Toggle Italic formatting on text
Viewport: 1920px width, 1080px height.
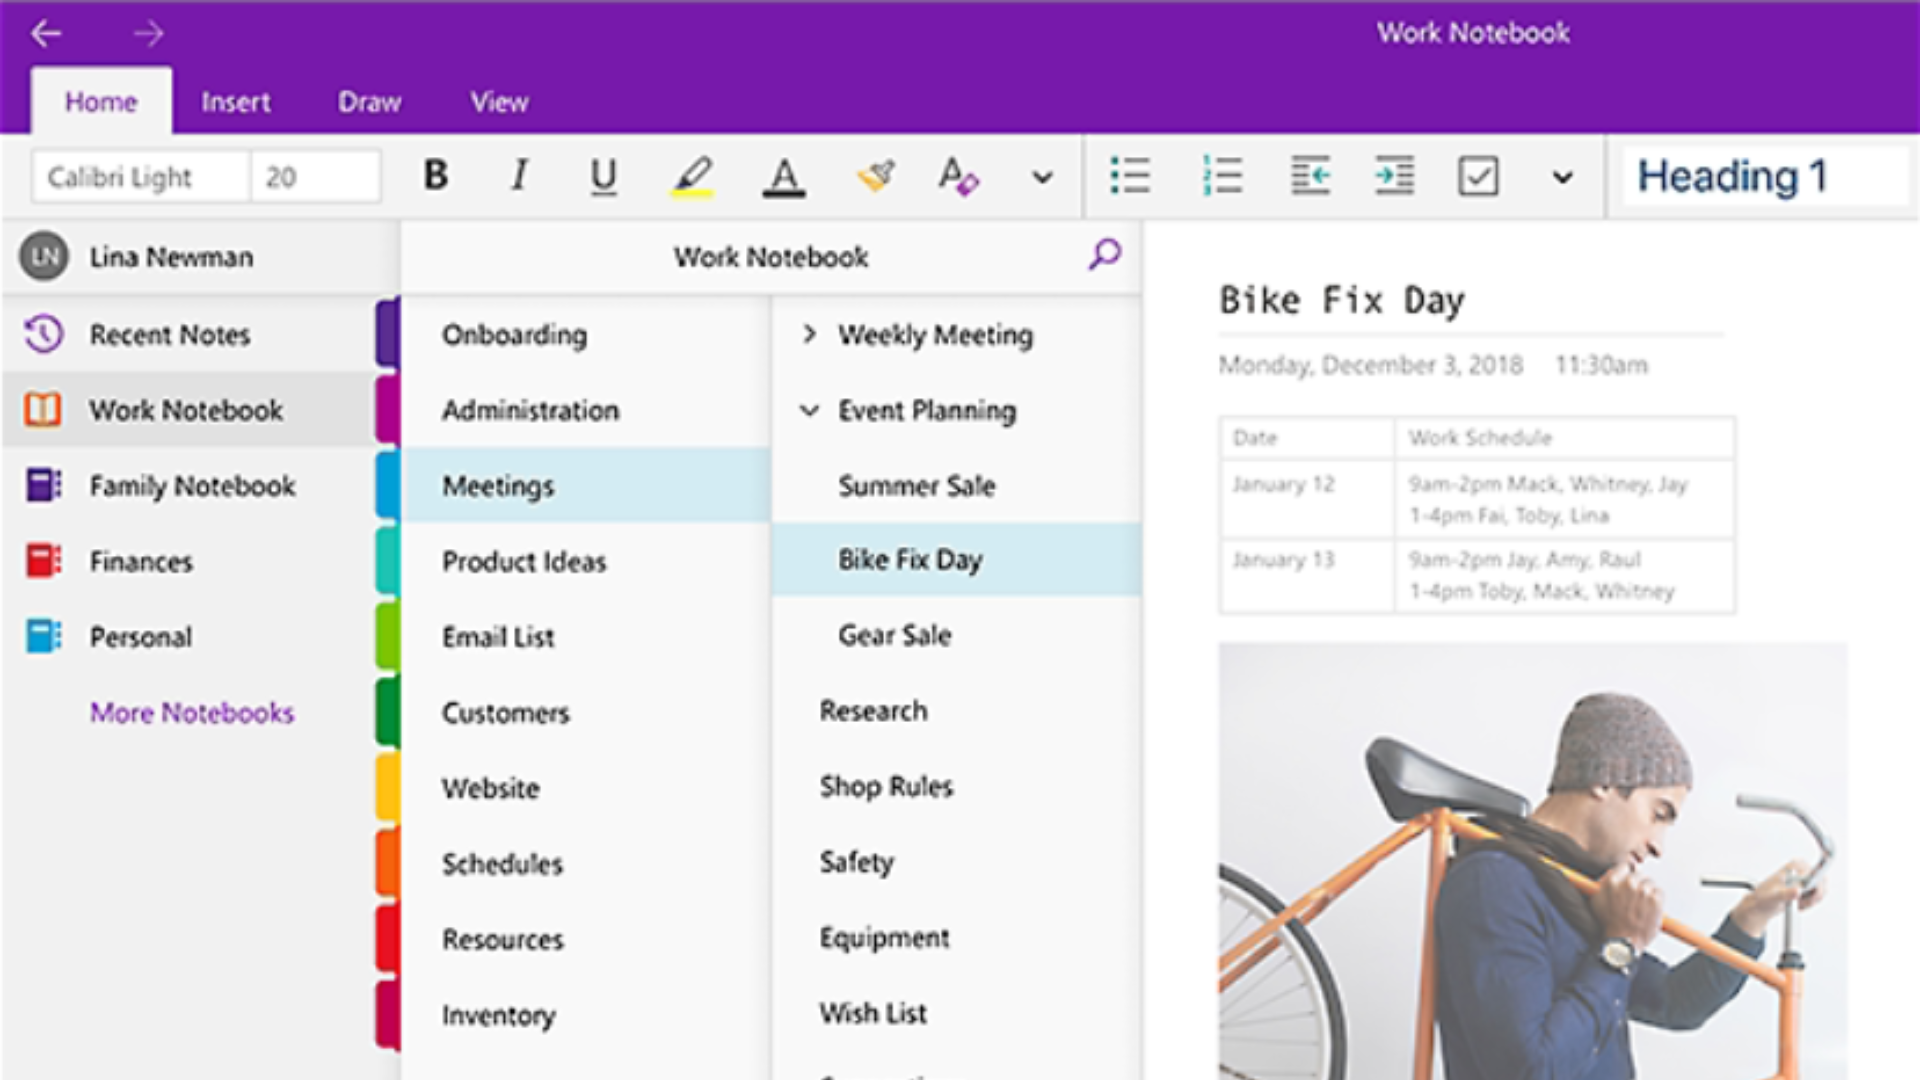tap(518, 175)
